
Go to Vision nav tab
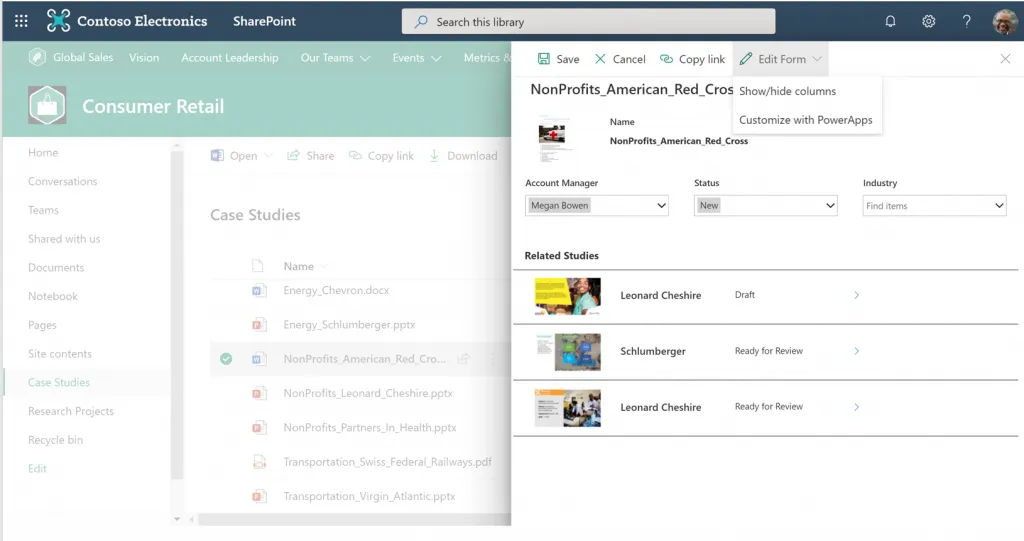144,57
